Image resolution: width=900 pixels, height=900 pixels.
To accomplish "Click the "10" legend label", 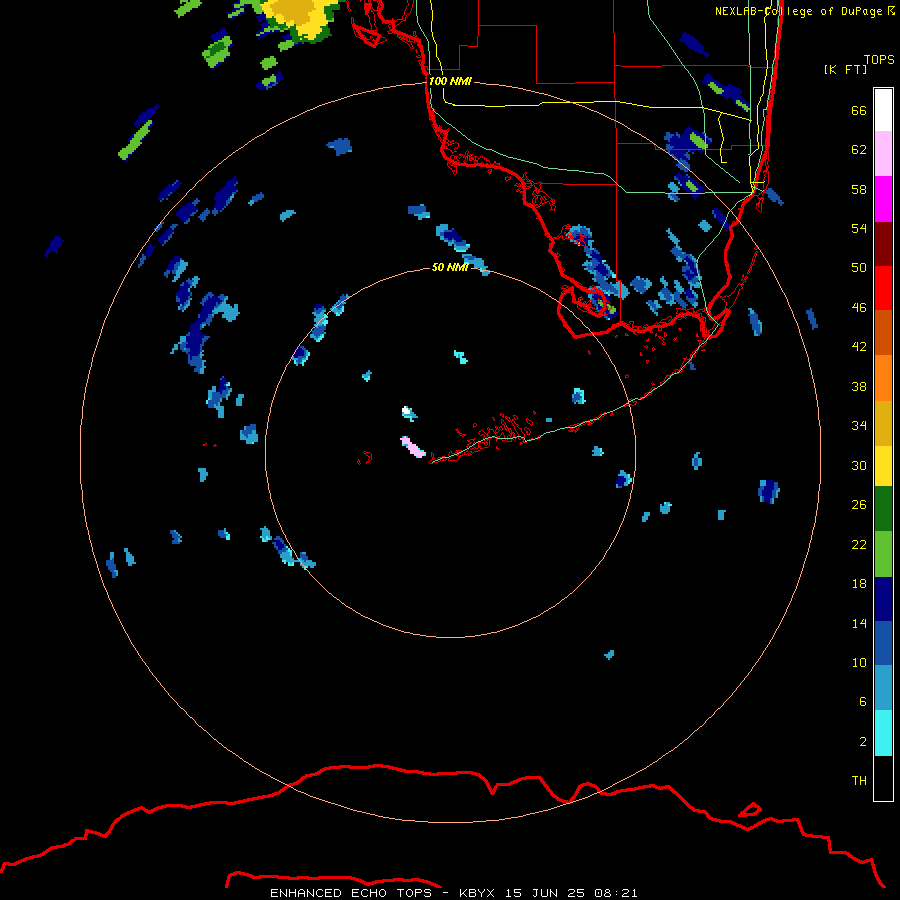I will click(x=859, y=662).
